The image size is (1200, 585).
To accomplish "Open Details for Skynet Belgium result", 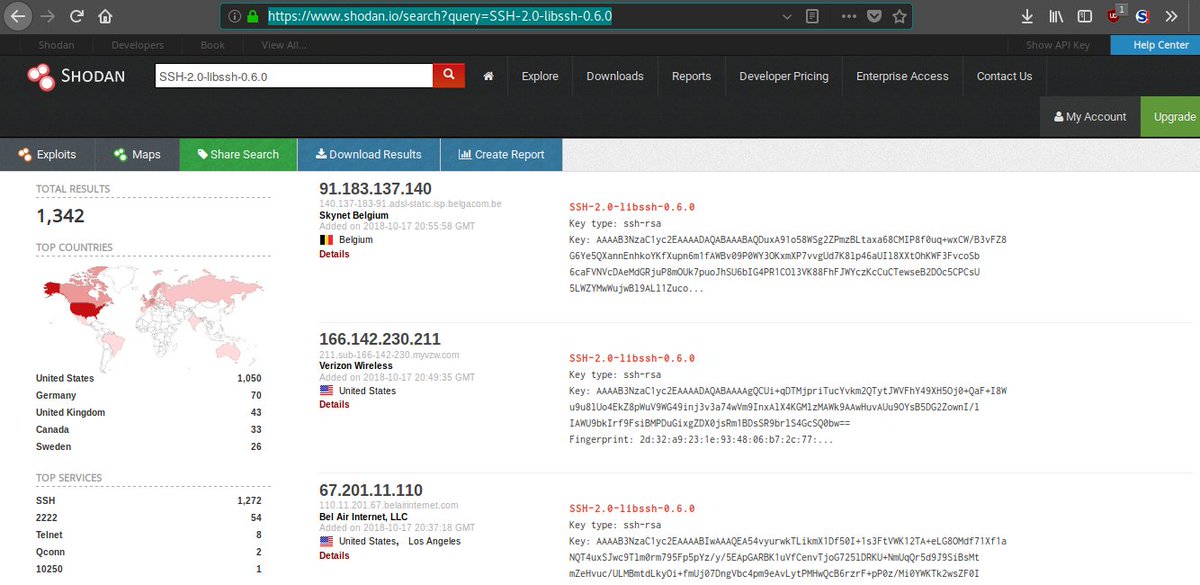I will (334, 254).
